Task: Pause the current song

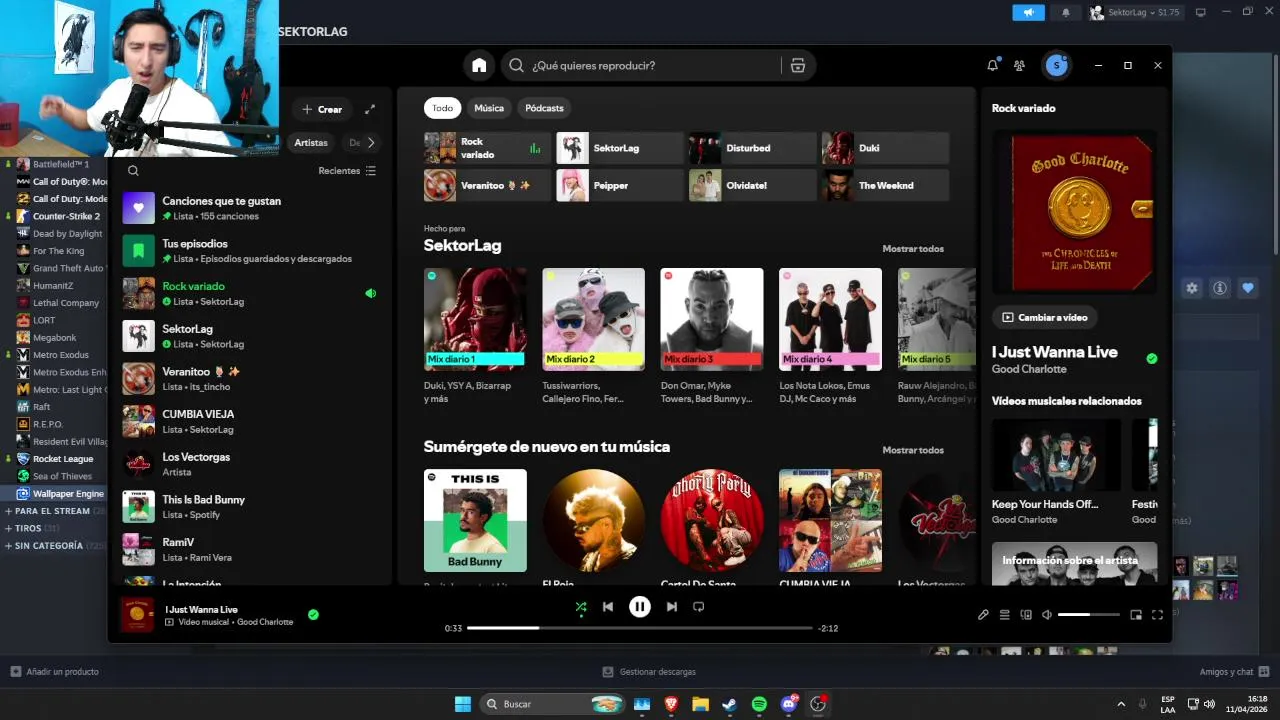Action: 640,606
